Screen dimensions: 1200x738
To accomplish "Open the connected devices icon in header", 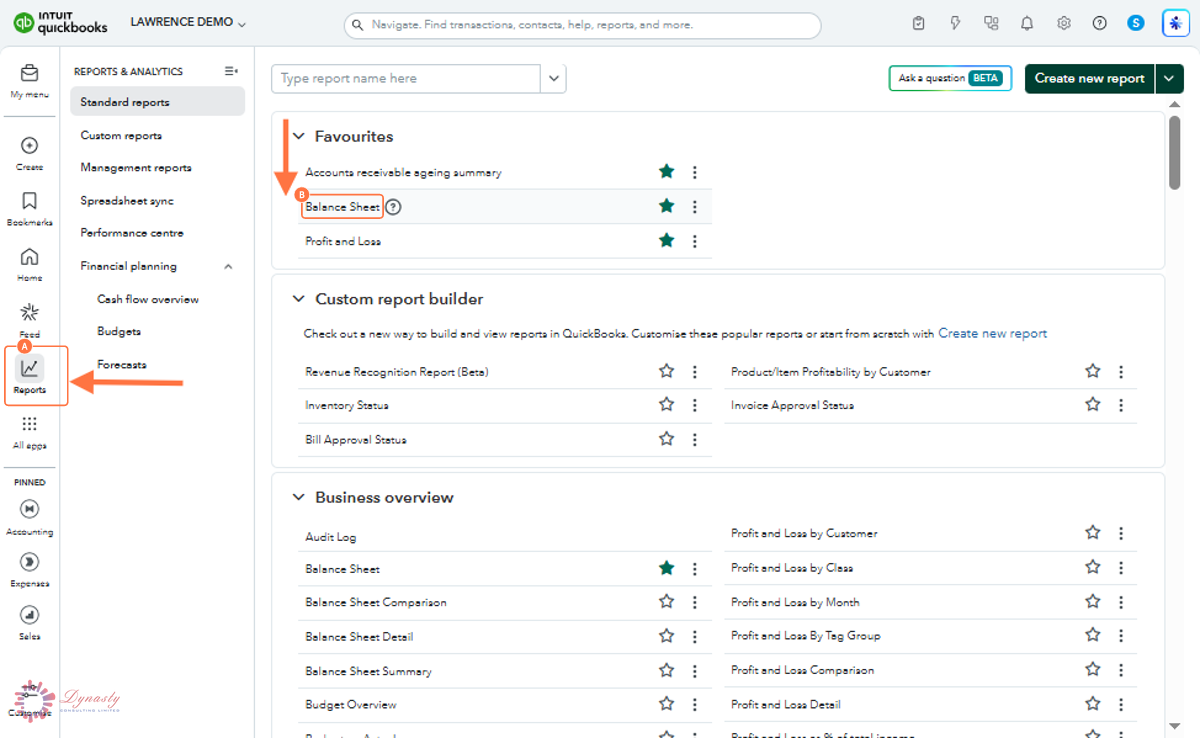I will [991, 23].
